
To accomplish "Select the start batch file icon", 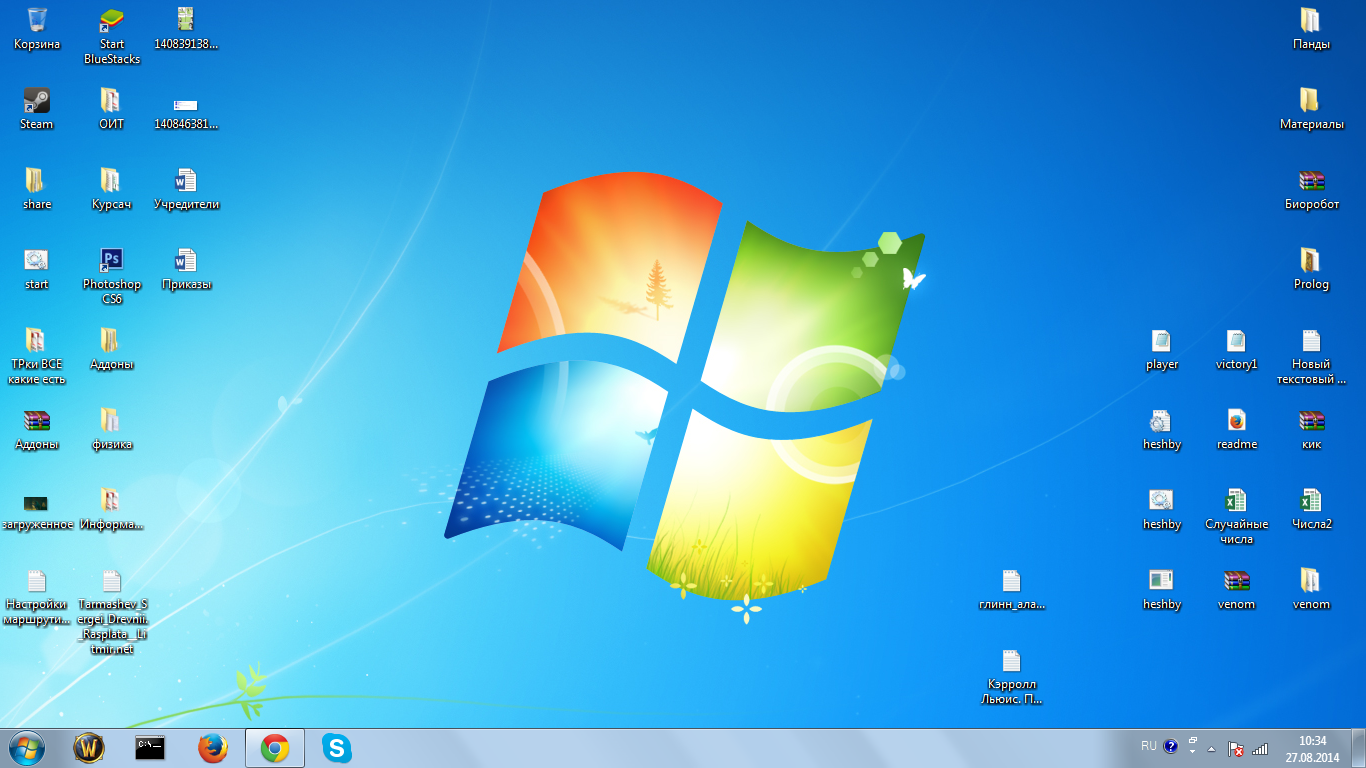I will [x=37, y=268].
